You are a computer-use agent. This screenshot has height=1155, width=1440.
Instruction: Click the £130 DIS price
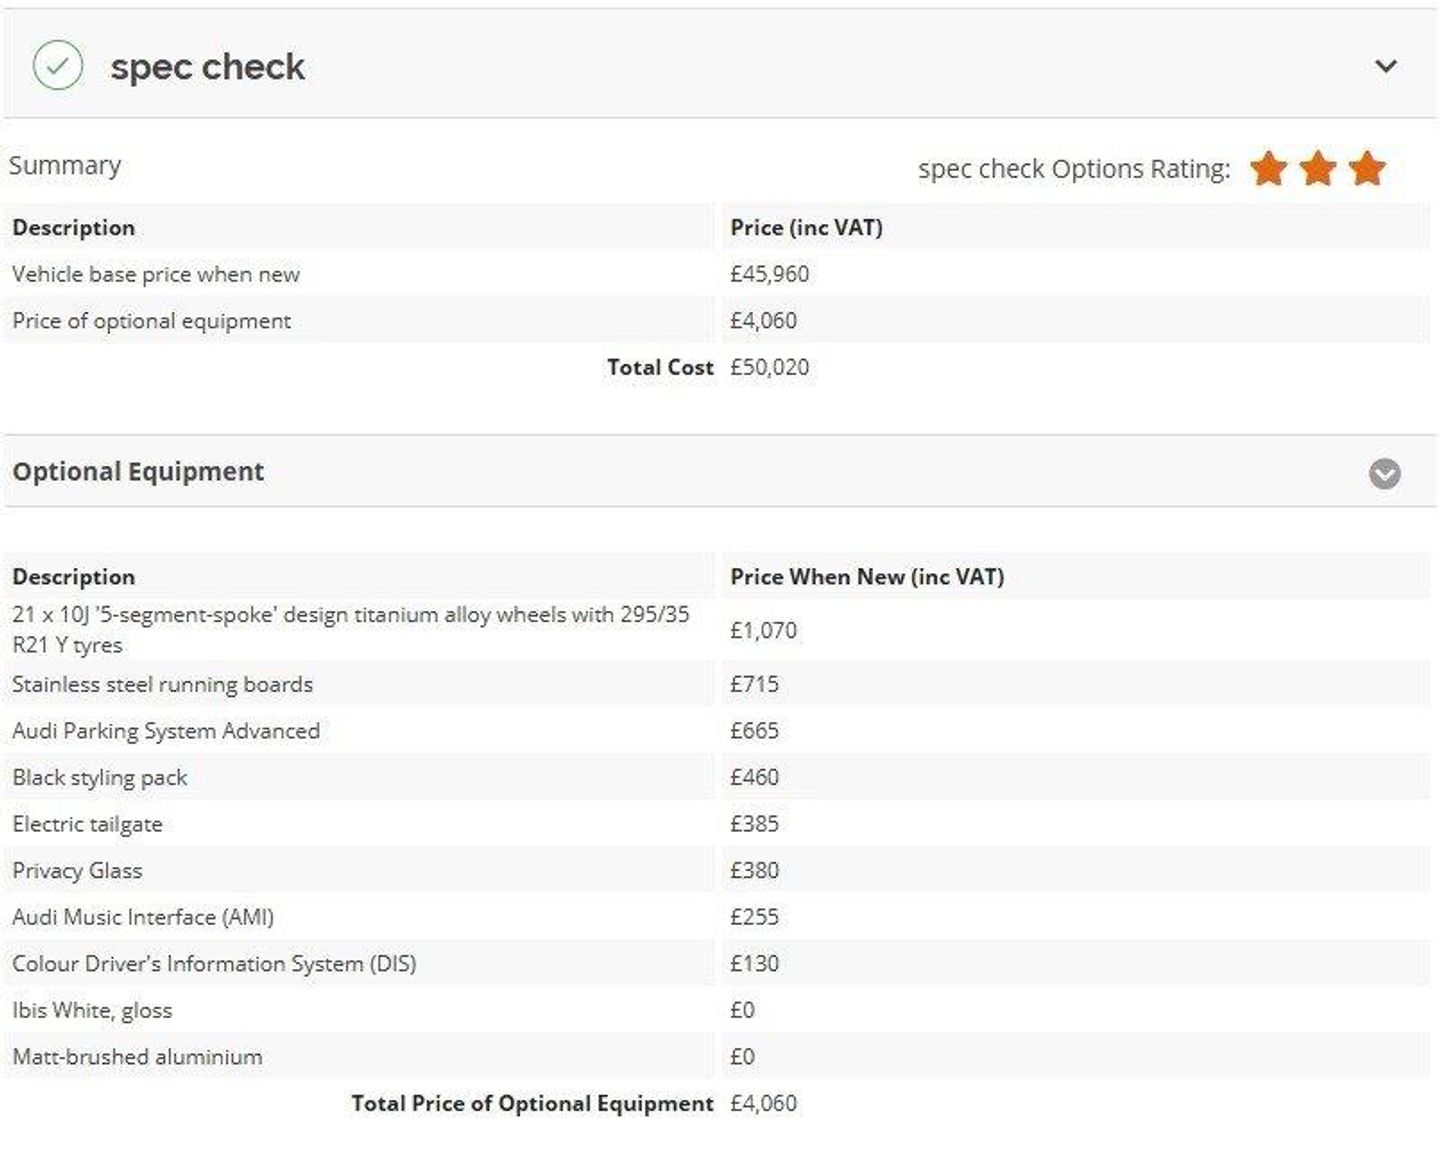[754, 964]
